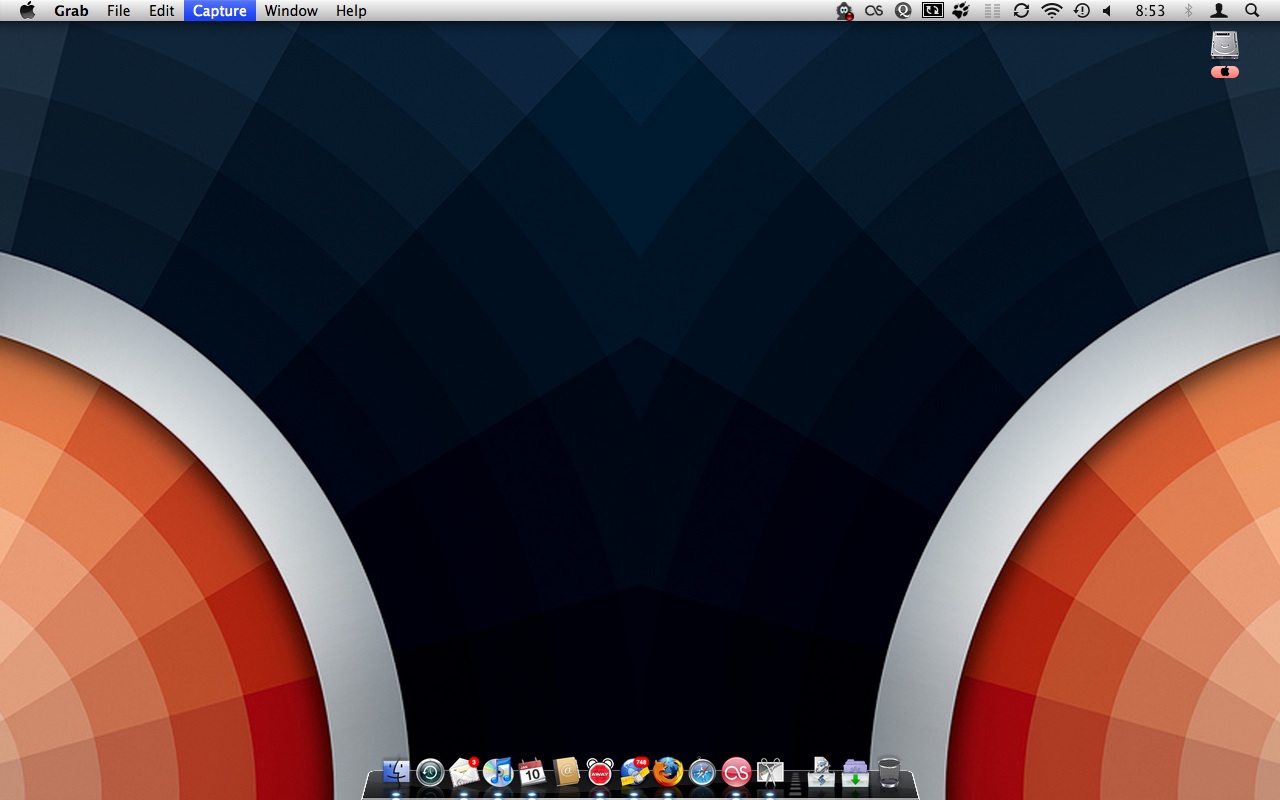Open the Grab application menu
1280x800 pixels.
(x=71, y=11)
